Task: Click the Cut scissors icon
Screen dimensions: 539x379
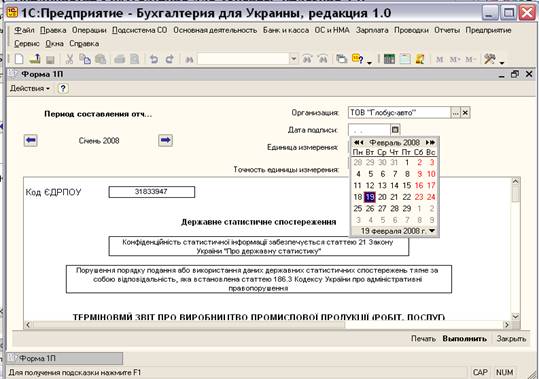Action: click(x=69, y=59)
